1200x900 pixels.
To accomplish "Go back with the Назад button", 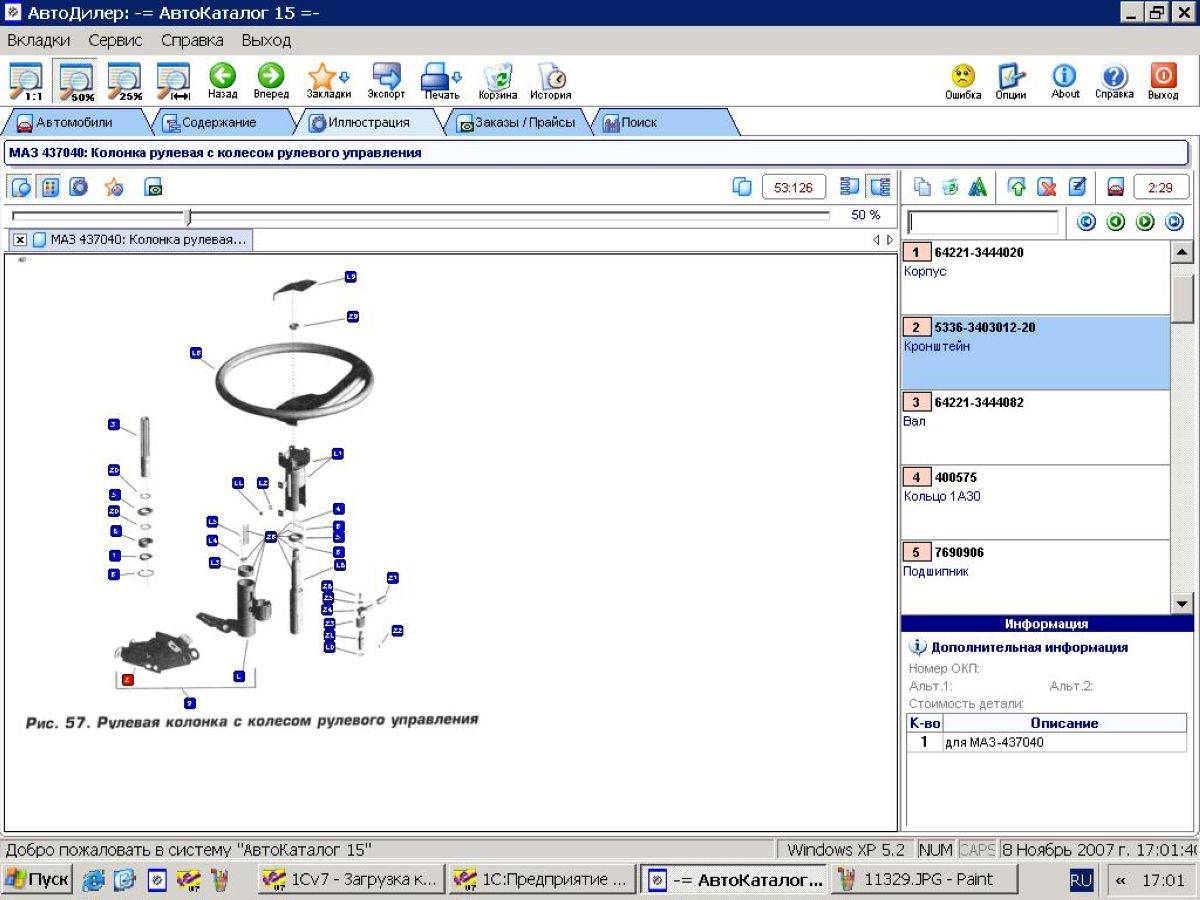I will click(x=222, y=82).
